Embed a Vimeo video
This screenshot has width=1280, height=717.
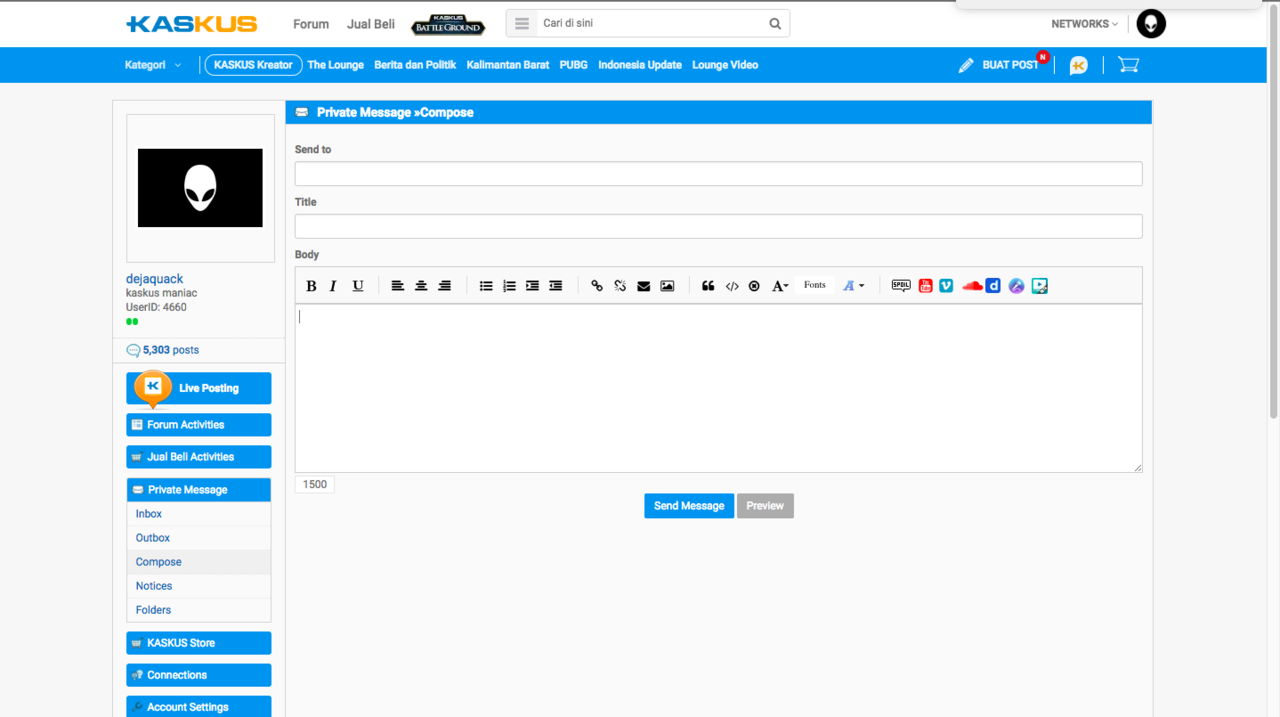coord(946,286)
